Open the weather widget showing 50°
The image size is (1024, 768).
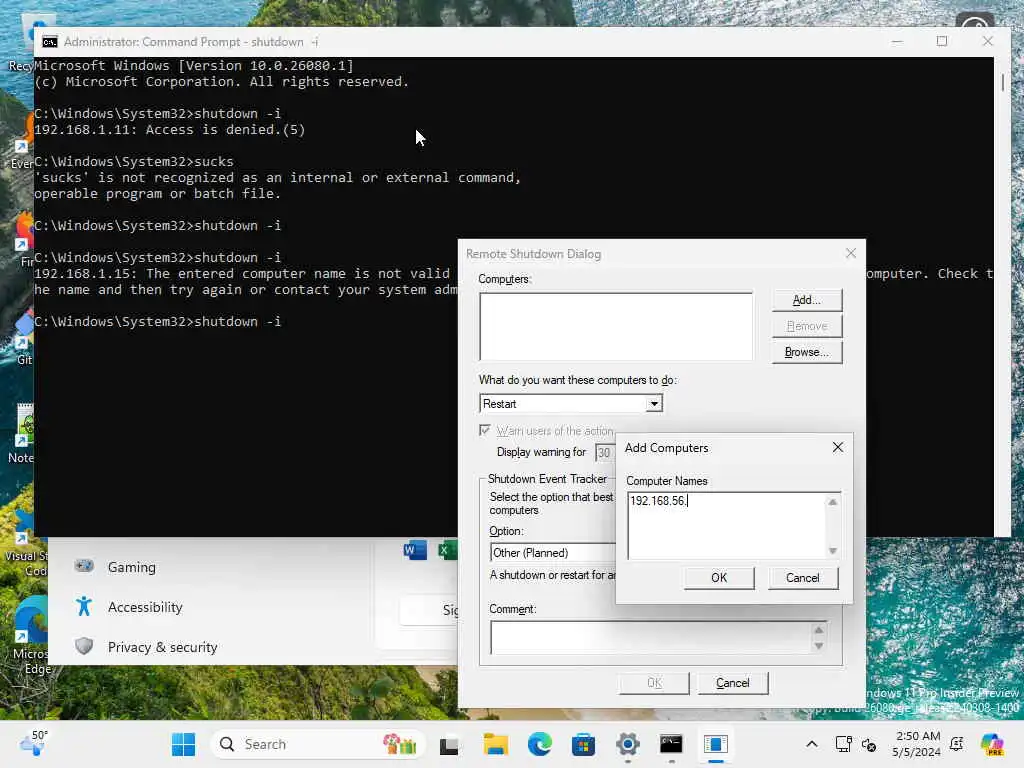tap(33, 744)
